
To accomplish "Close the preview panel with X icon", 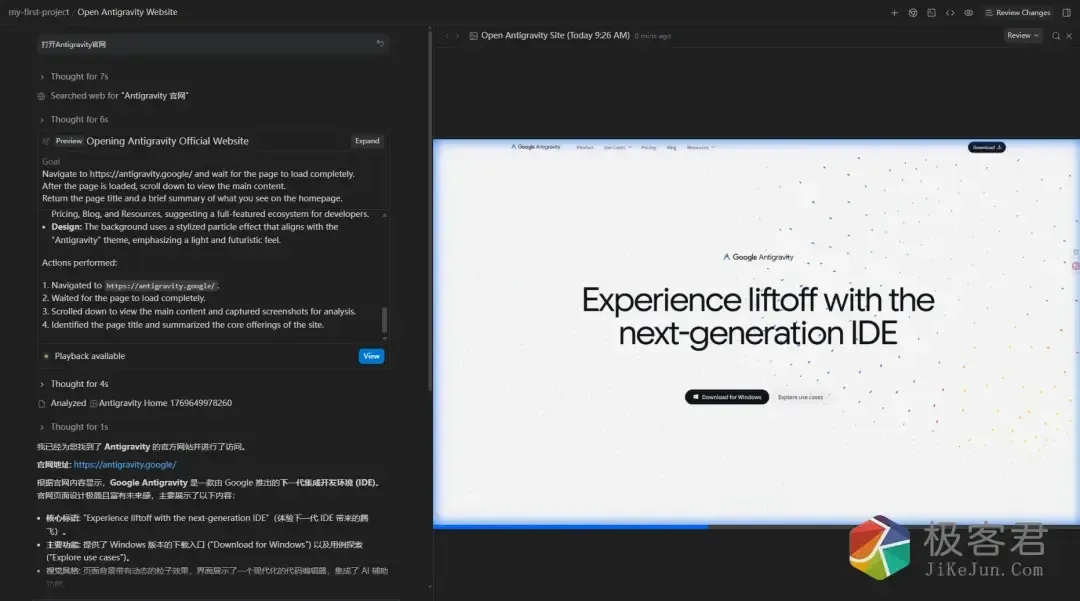I will pos(1070,35).
